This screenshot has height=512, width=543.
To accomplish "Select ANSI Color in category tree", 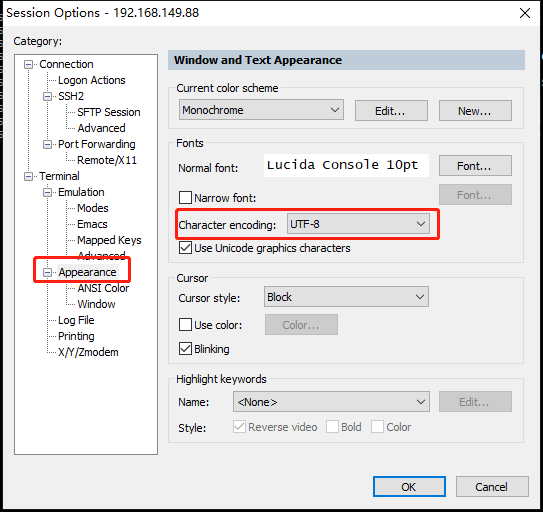I will (103, 288).
